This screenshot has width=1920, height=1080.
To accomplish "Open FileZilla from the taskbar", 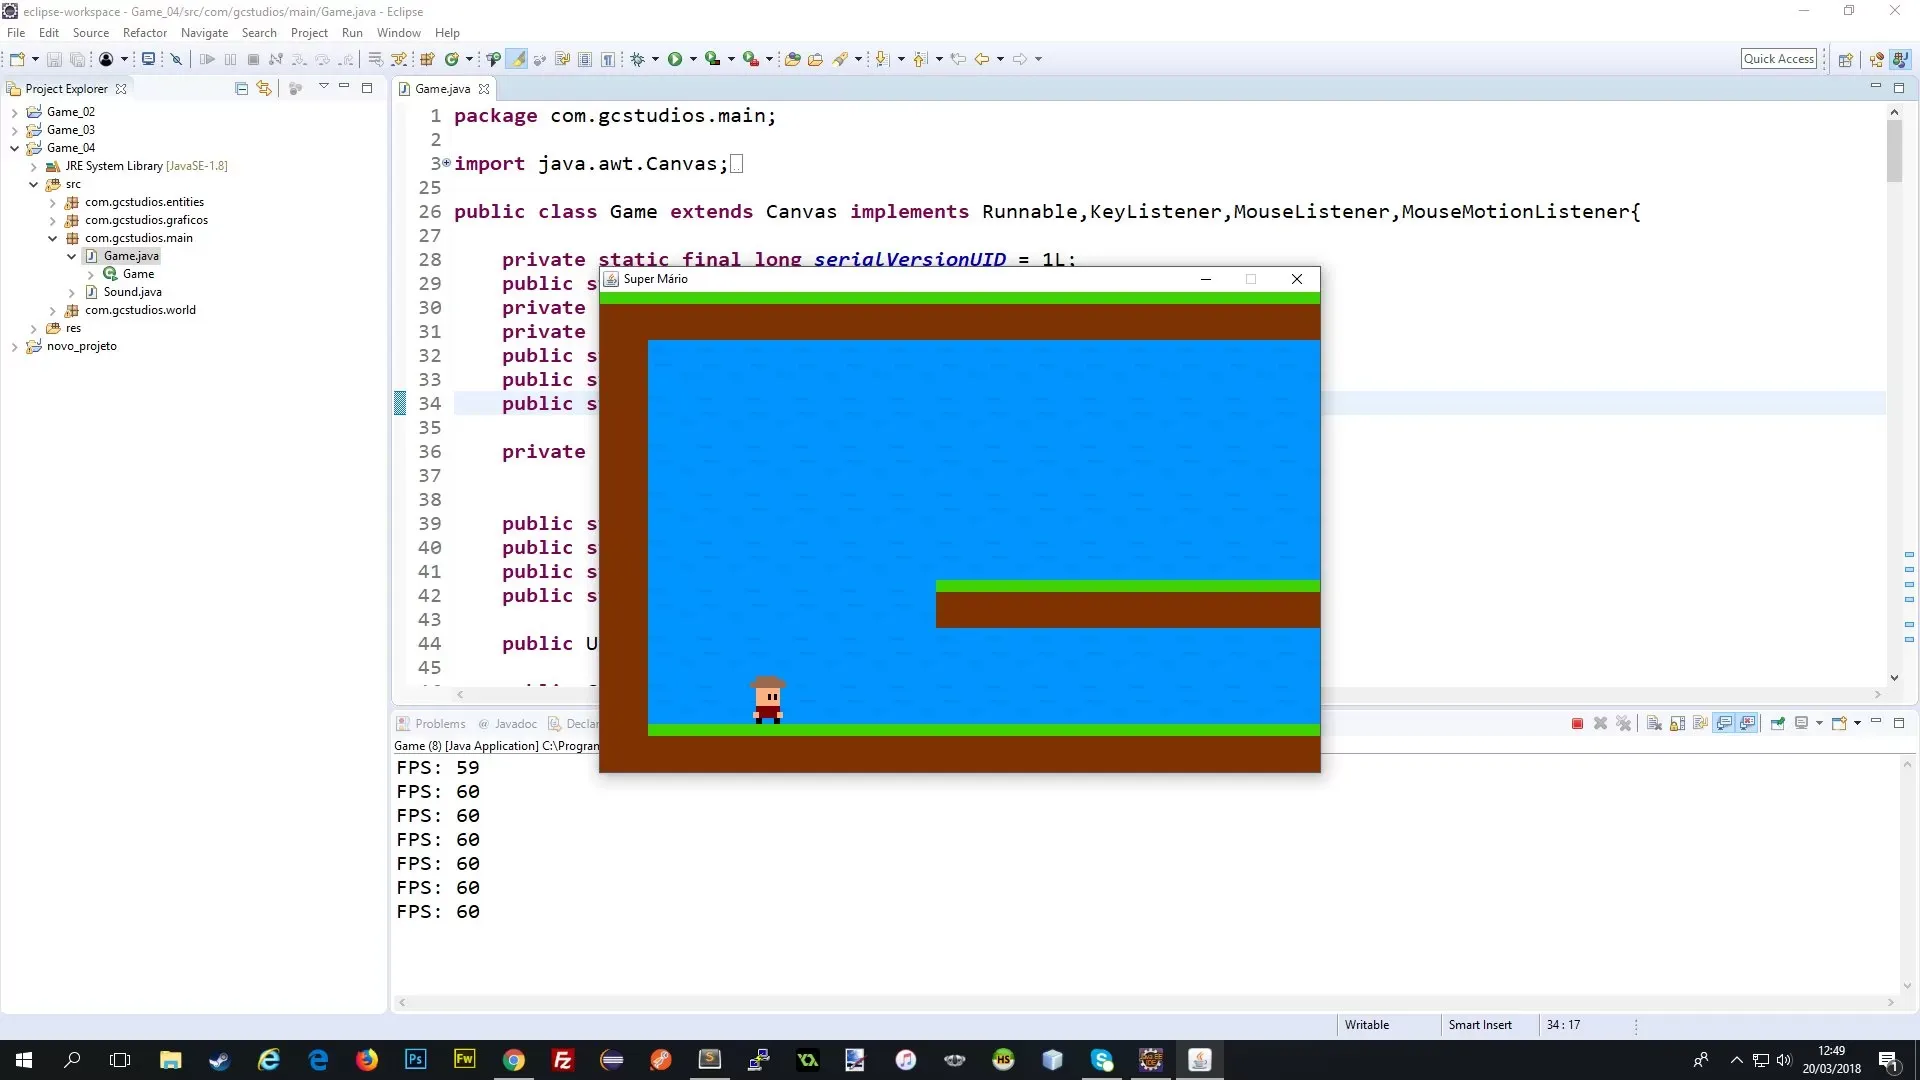I will pyautogui.click(x=563, y=1060).
